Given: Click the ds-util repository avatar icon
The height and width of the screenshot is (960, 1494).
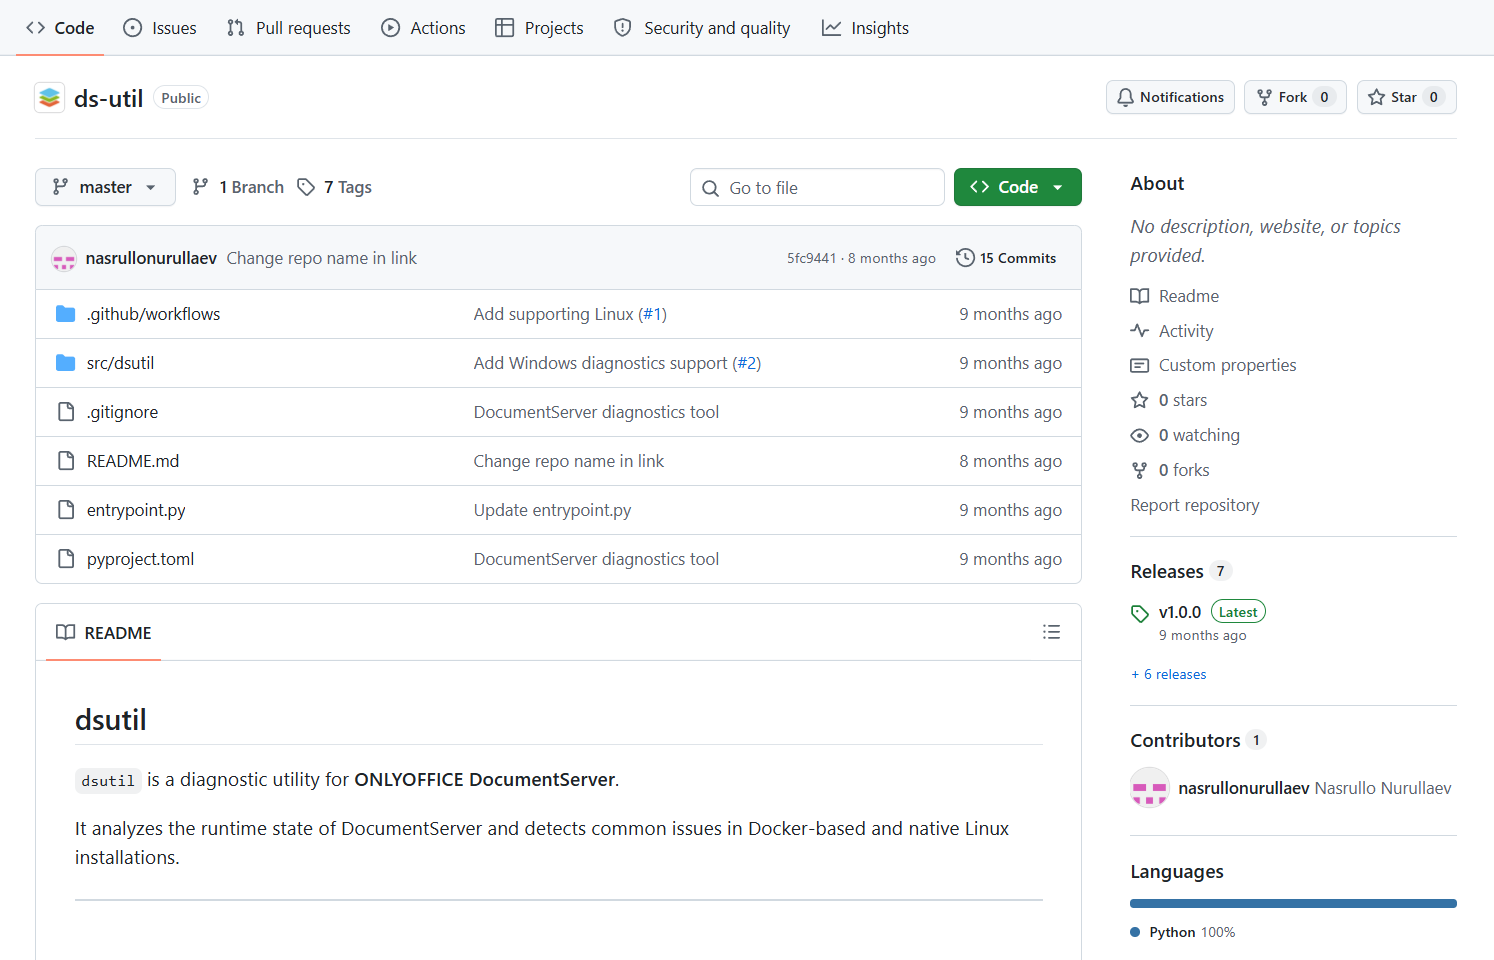Looking at the screenshot, I should [49, 98].
